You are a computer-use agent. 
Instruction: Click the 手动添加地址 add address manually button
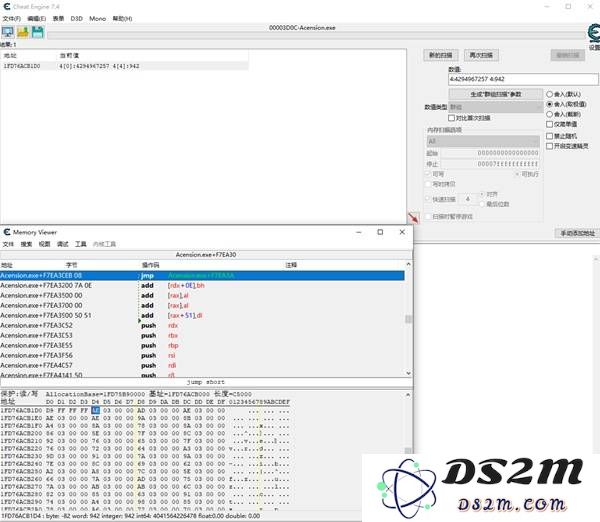[x=577, y=233]
